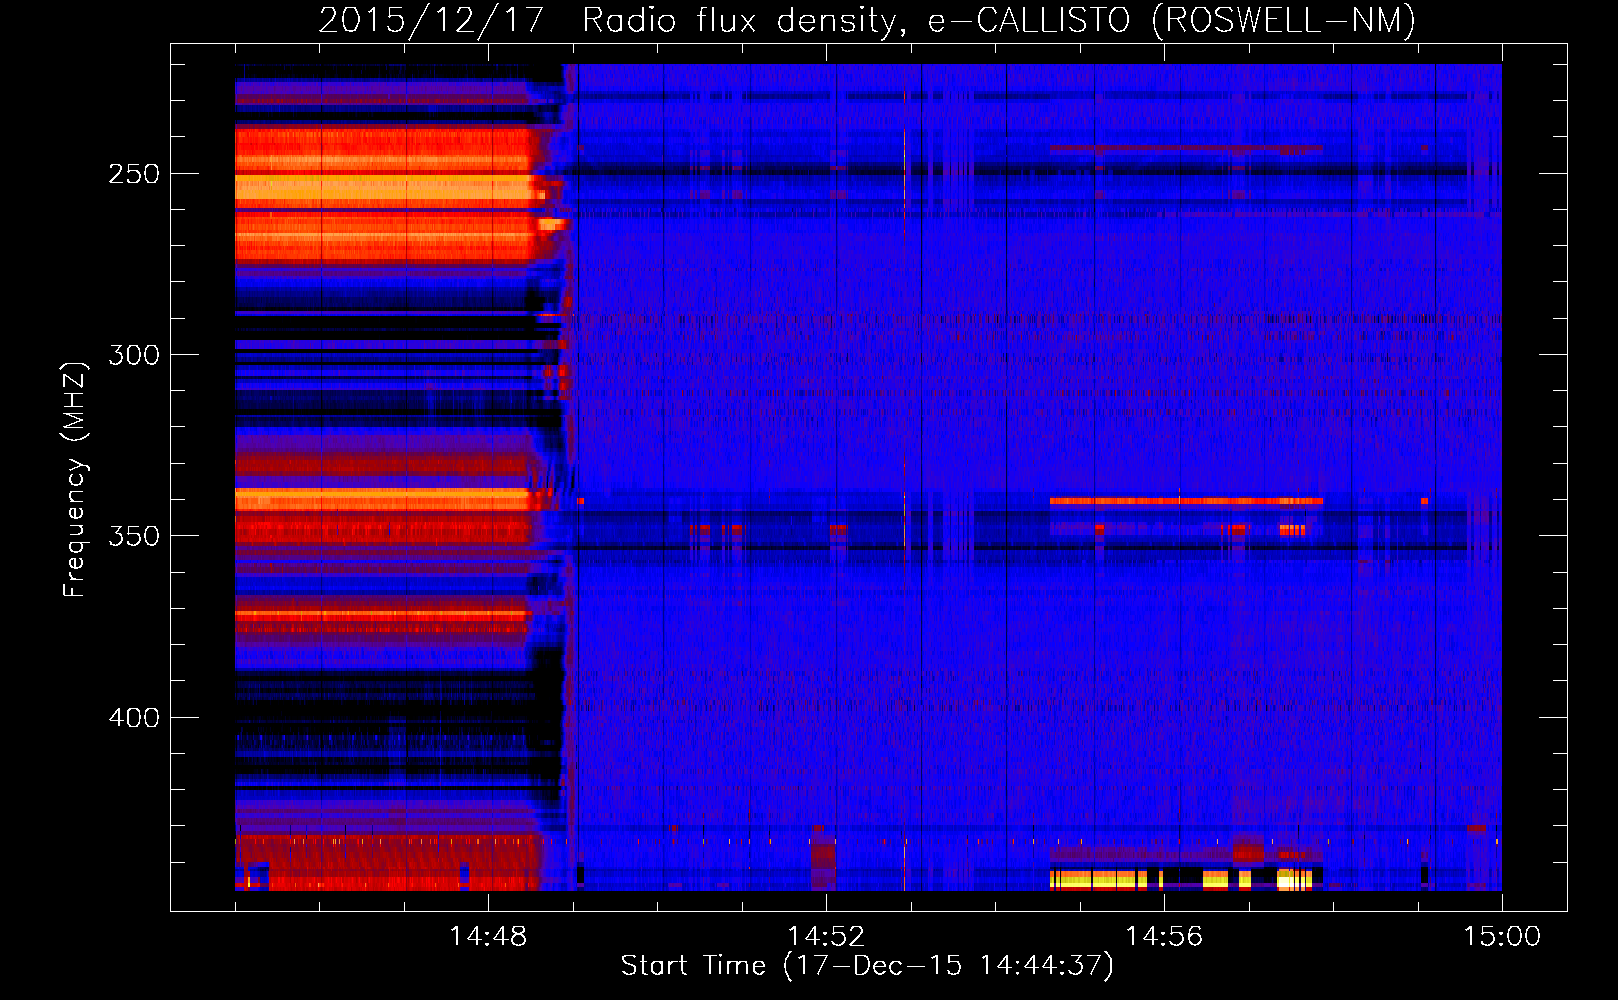This screenshot has height=1000, width=1618.
Task: Select the 350 frequency tick label
Action: tap(134, 536)
